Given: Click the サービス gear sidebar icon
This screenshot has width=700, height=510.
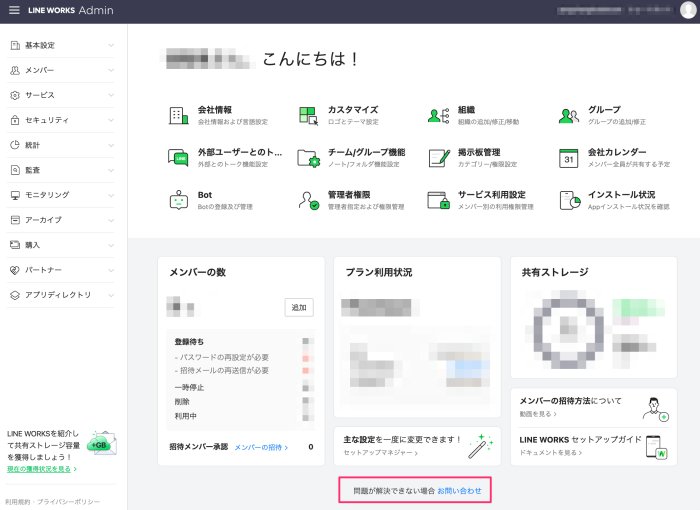Looking at the screenshot, I should [15, 95].
